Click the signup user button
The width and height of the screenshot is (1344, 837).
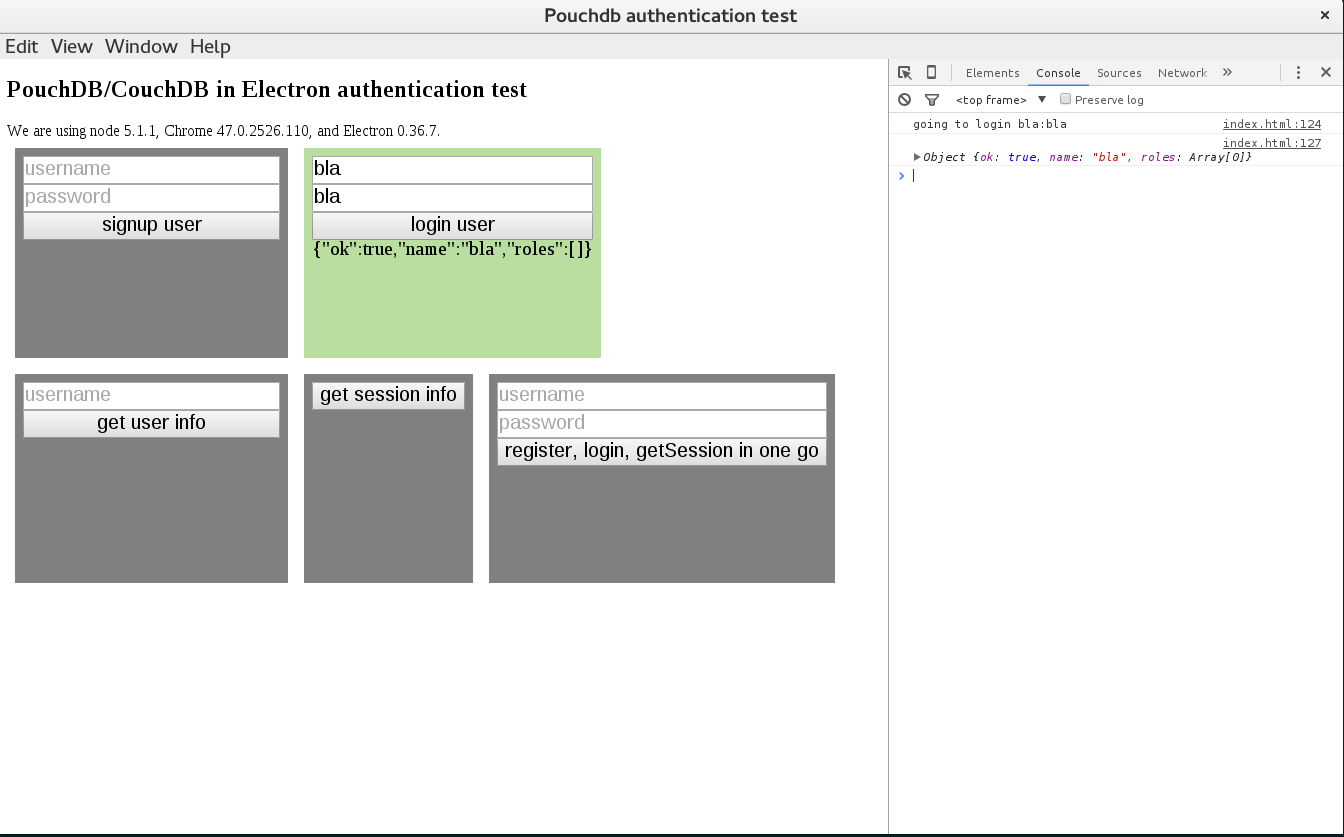pyautogui.click(x=152, y=225)
